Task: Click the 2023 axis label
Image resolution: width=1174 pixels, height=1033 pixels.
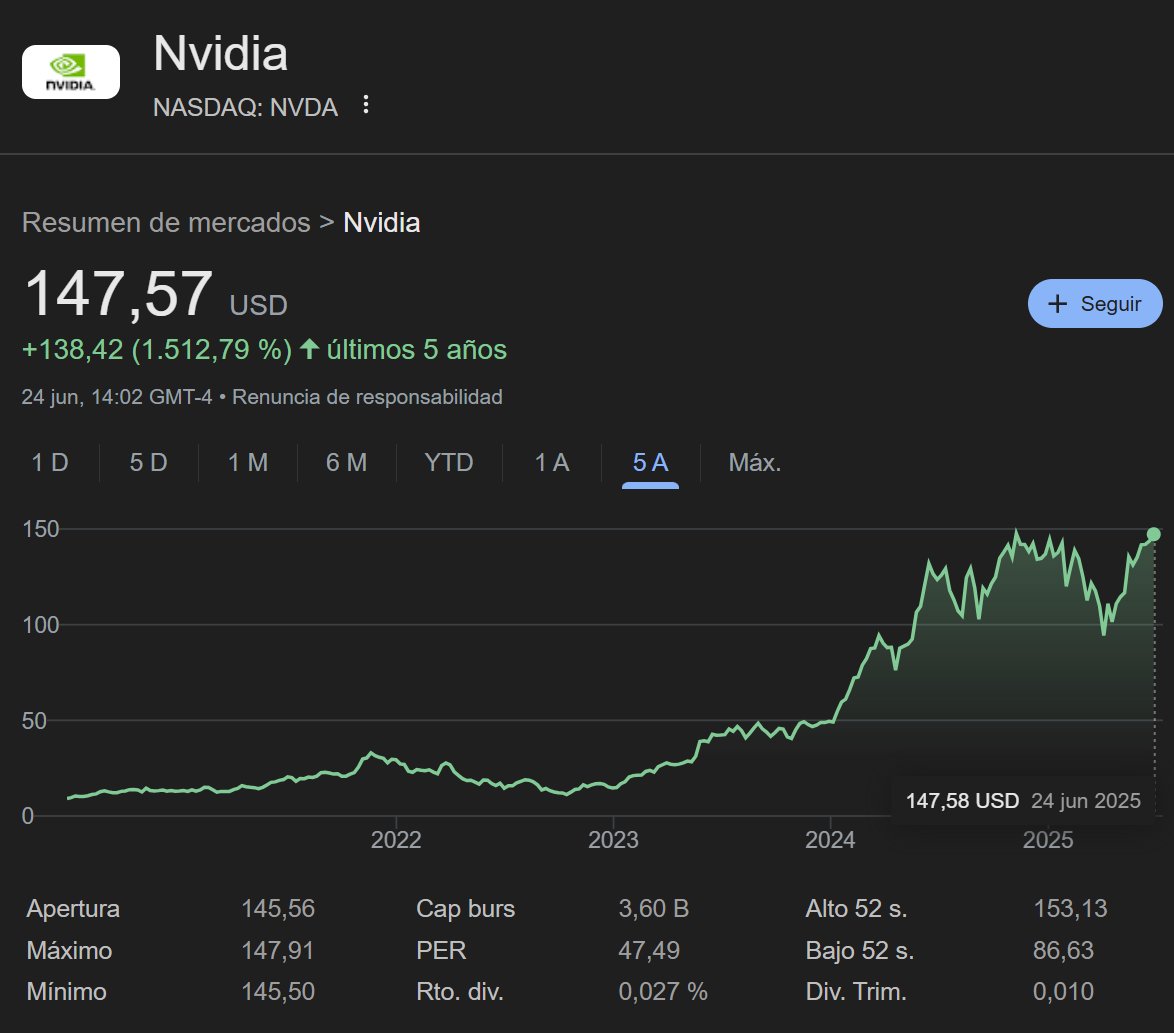Action: coord(613,840)
